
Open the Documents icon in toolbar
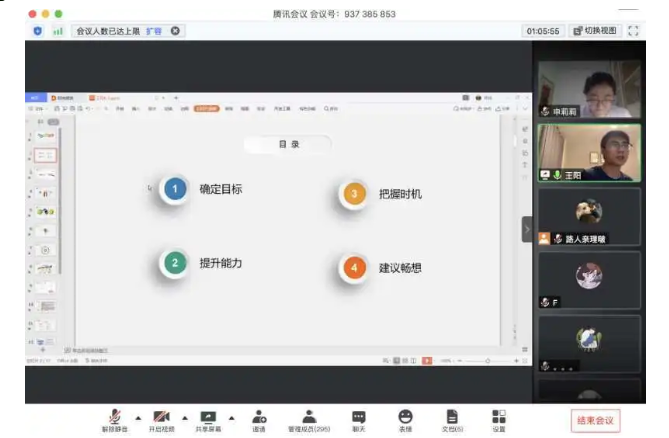452,415
